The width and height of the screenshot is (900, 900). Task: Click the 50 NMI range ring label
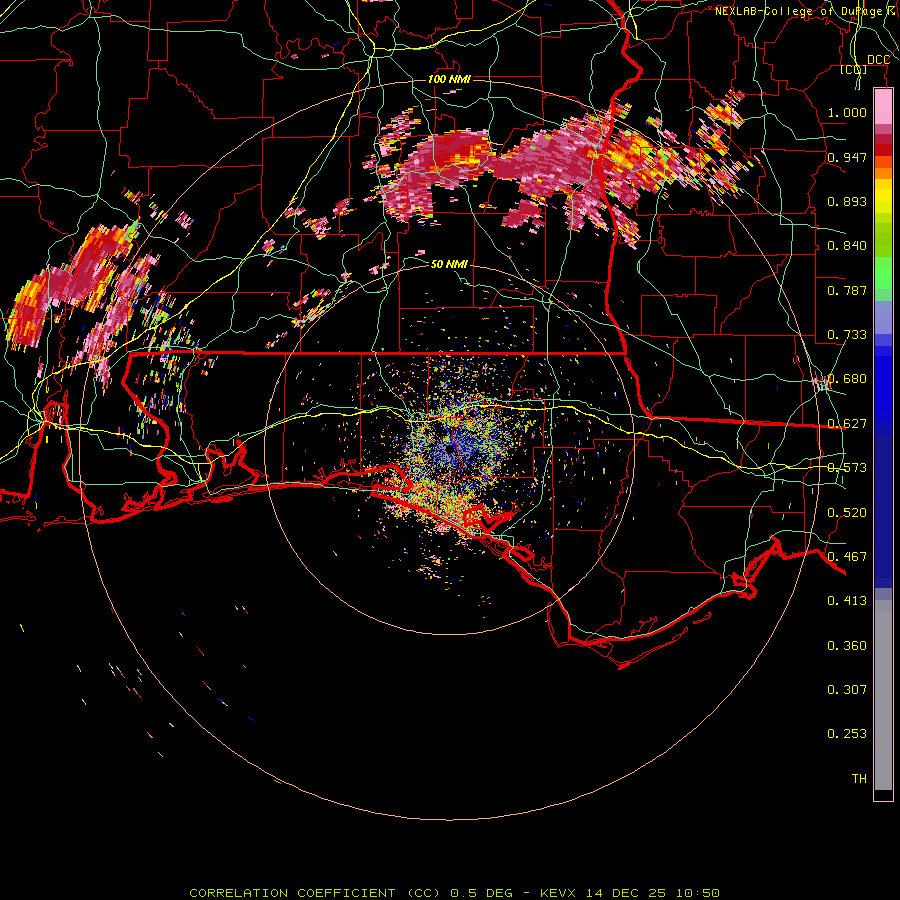[x=449, y=264]
